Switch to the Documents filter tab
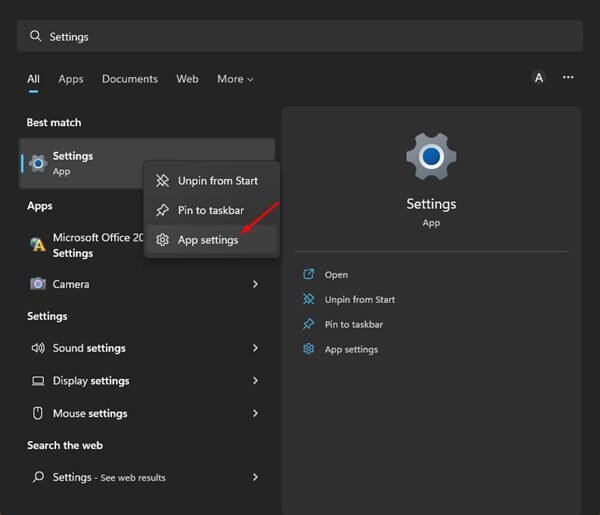Screen dimensions: 600x515 click(x=130, y=79)
